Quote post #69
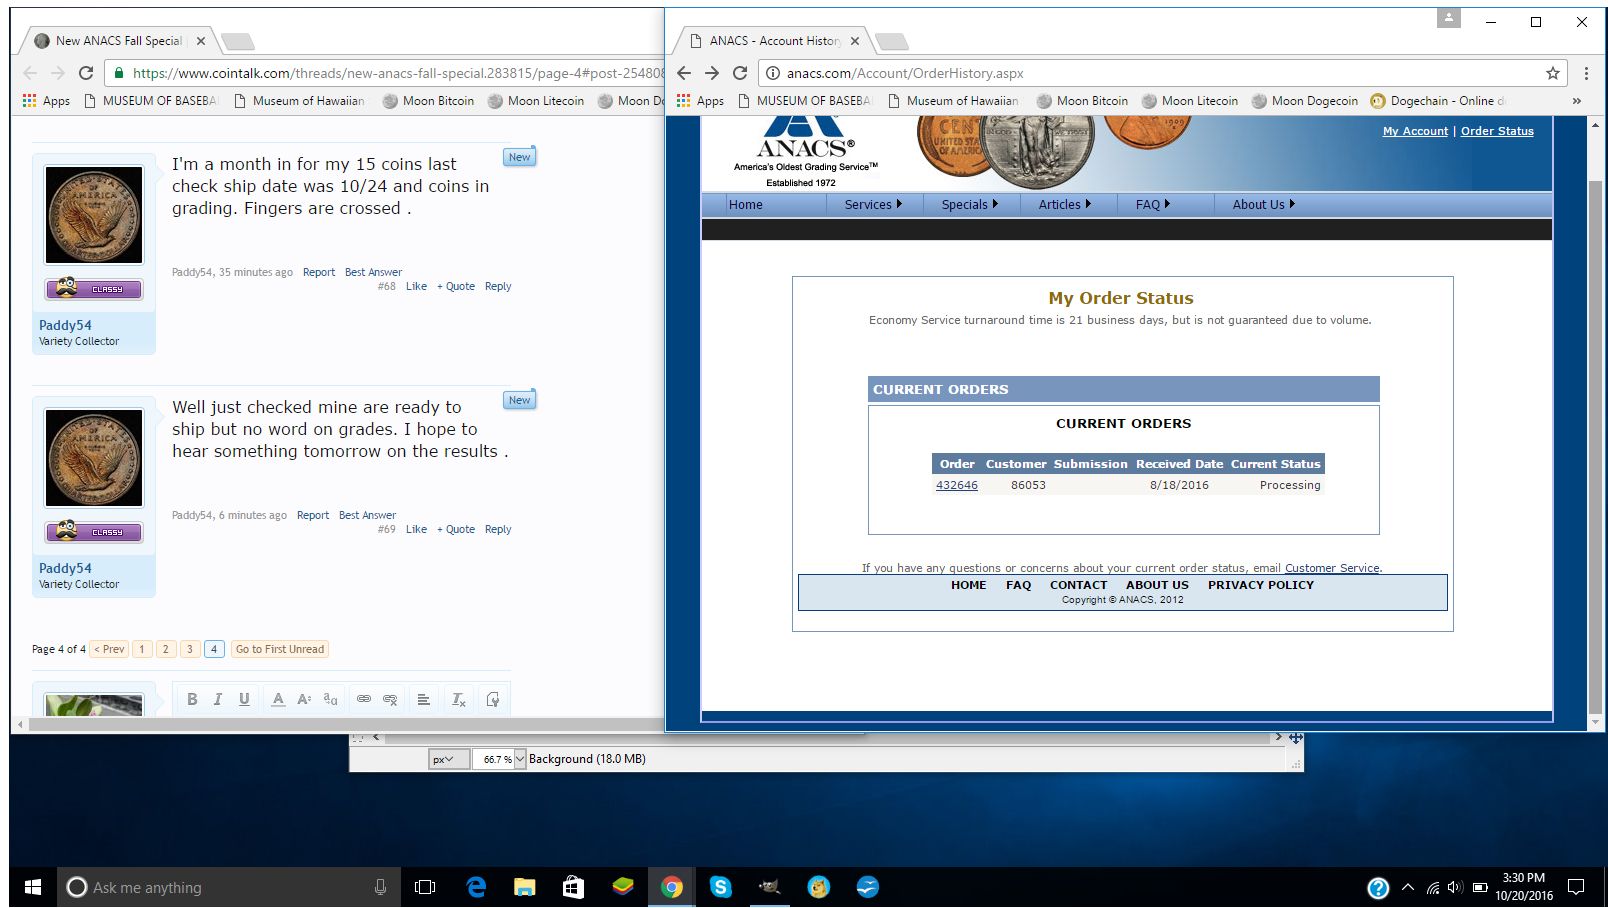Screen dimensions: 1608x908 click(x=456, y=529)
